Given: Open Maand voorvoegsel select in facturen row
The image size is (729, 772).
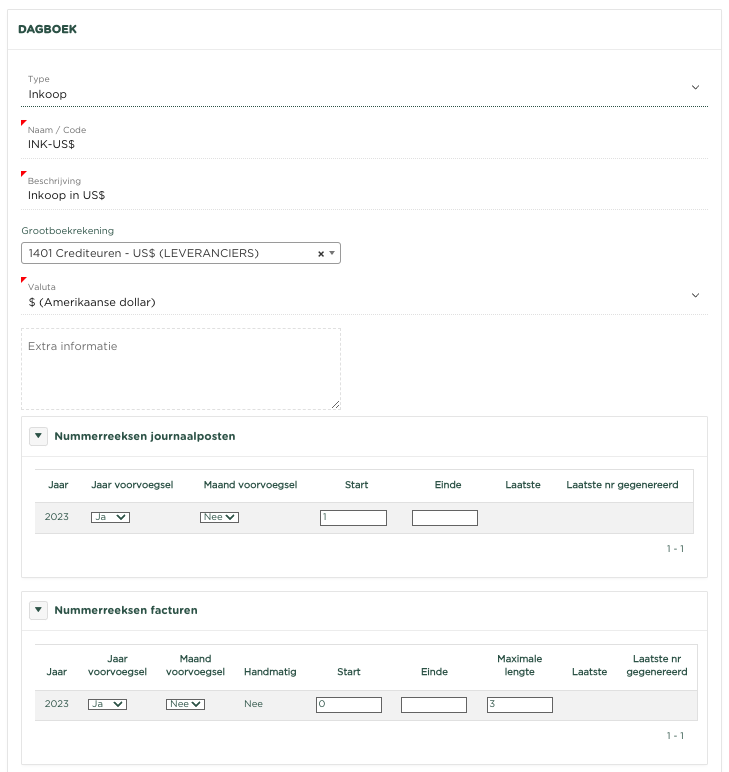Looking at the screenshot, I should (185, 704).
